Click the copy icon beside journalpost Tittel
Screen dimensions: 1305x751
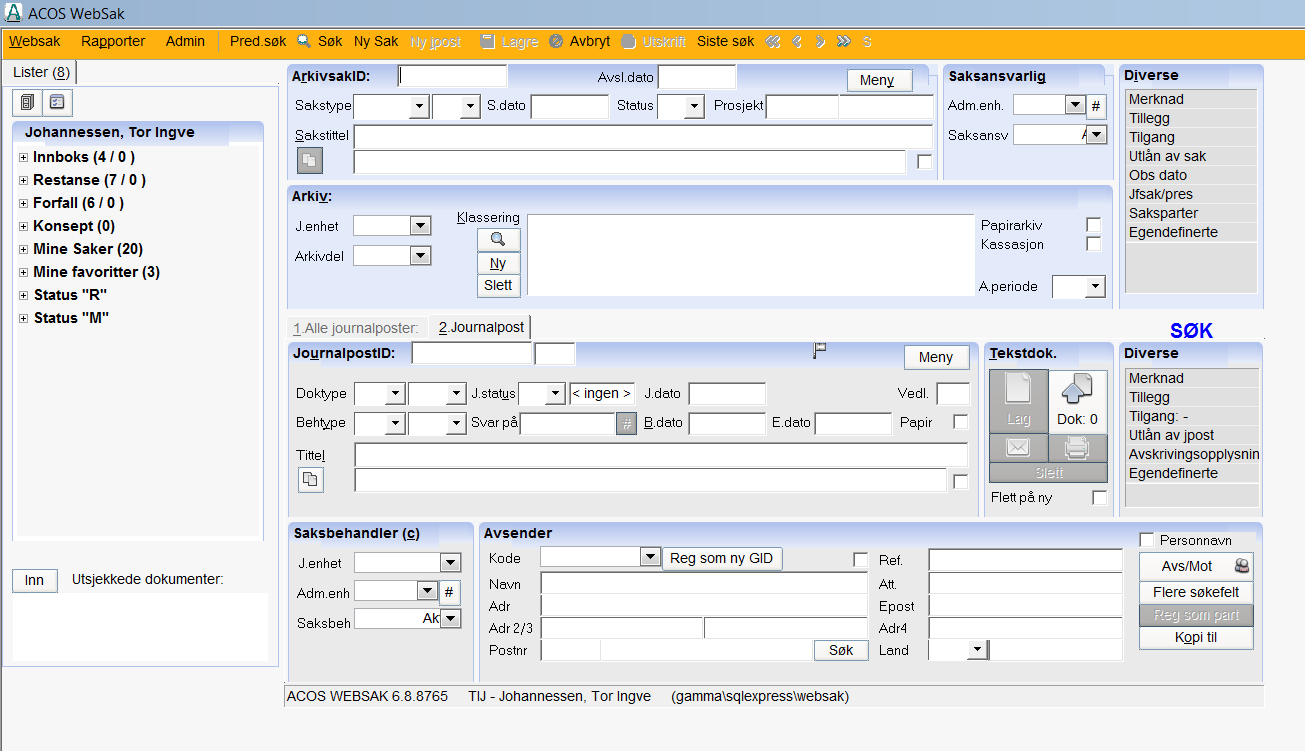tap(311, 480)
